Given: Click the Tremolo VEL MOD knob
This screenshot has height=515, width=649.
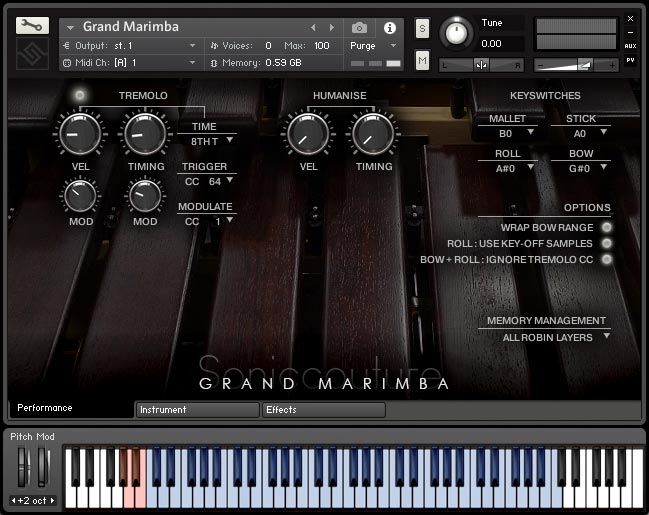Looking at the screenshot, I should (80, 196).
